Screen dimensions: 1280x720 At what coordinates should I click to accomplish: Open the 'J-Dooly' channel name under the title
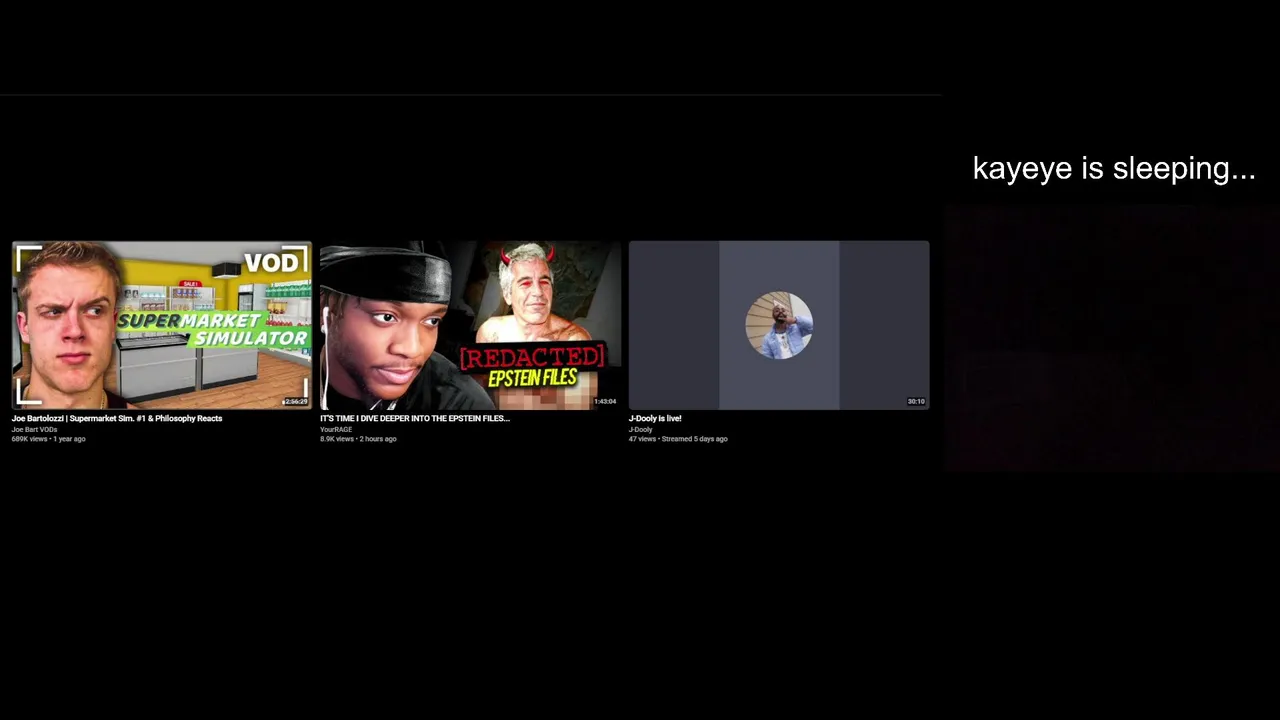(640, 429)
